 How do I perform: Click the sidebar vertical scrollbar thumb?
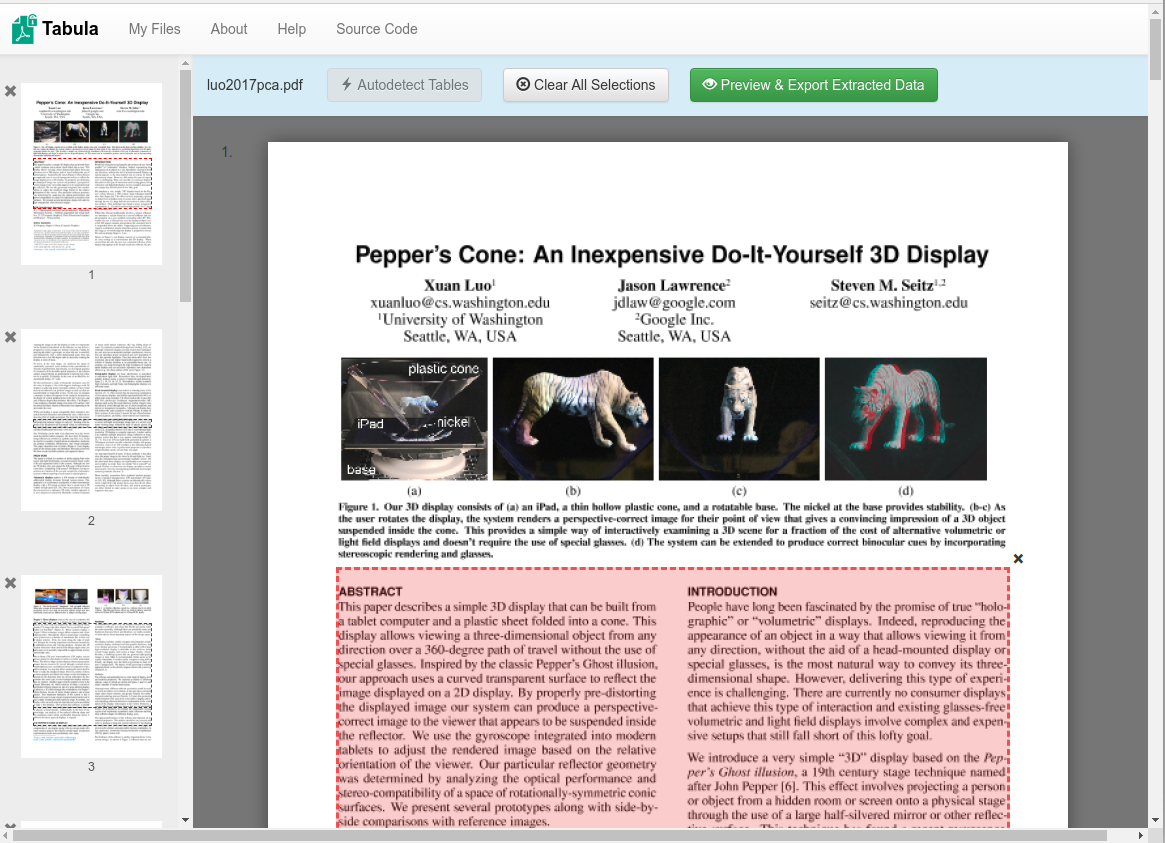point(185,186)
